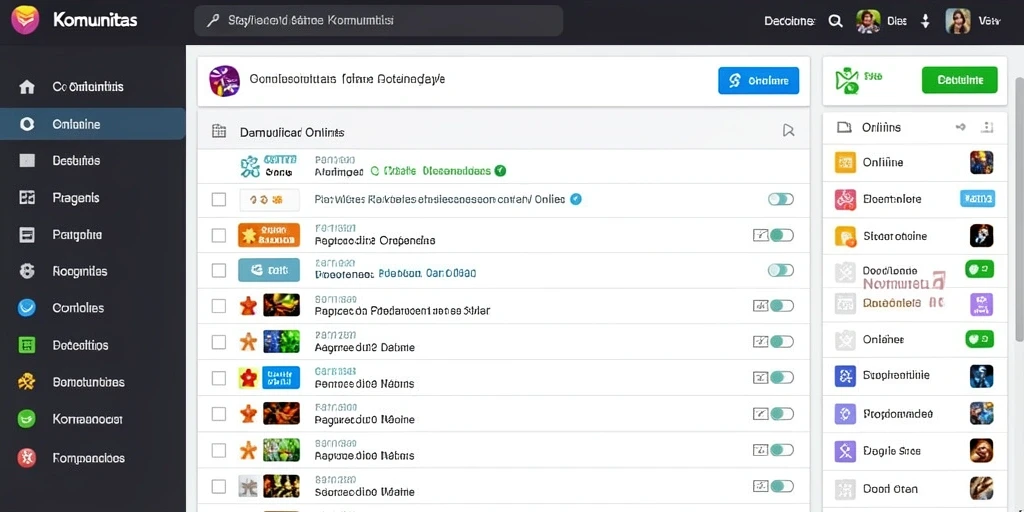Select the Doorl Otan entry text
Viewport: 1024px width, 512px height.
pos(890,488)
